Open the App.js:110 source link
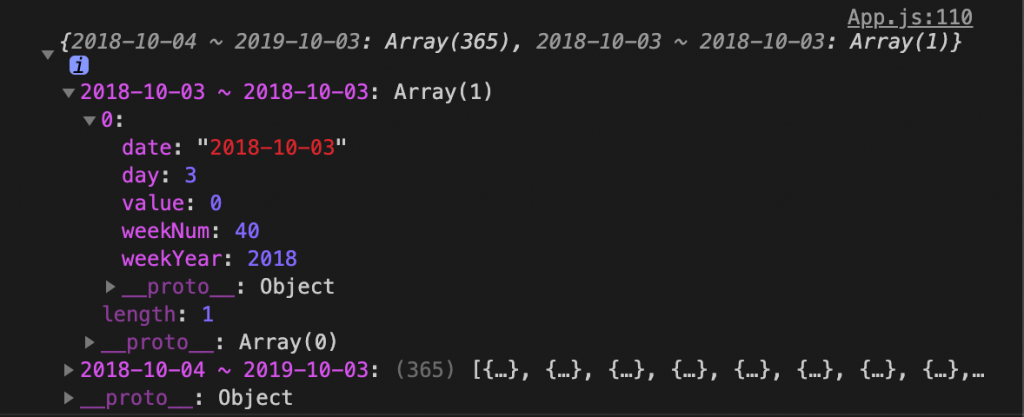The image size is (1024, 417). [x=910, y=18]
